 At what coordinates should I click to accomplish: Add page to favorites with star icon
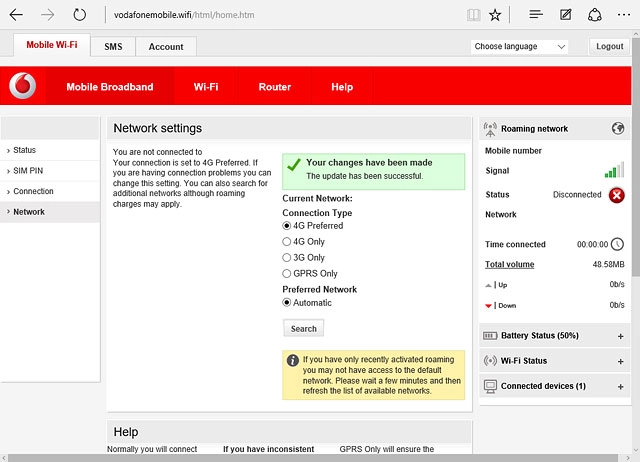coord(495,15)
